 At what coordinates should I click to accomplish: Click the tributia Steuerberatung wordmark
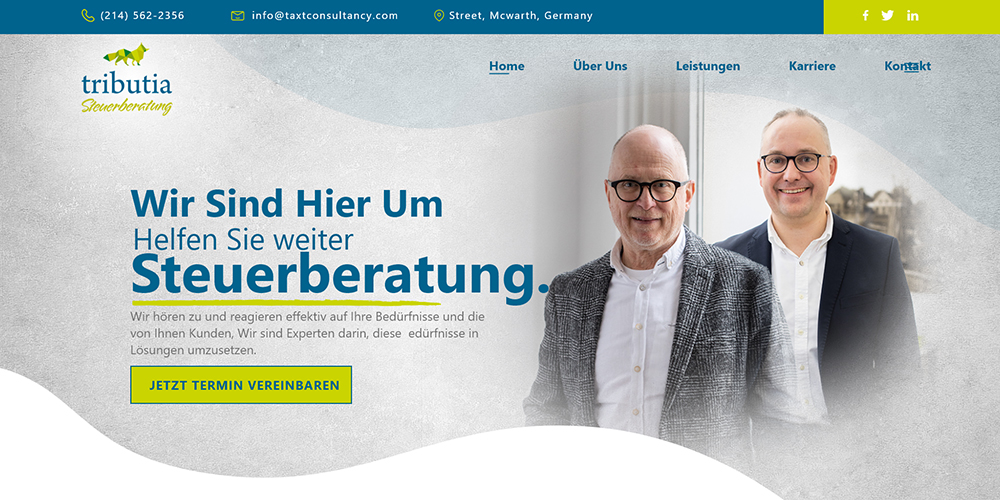click(x=127, y=94)
